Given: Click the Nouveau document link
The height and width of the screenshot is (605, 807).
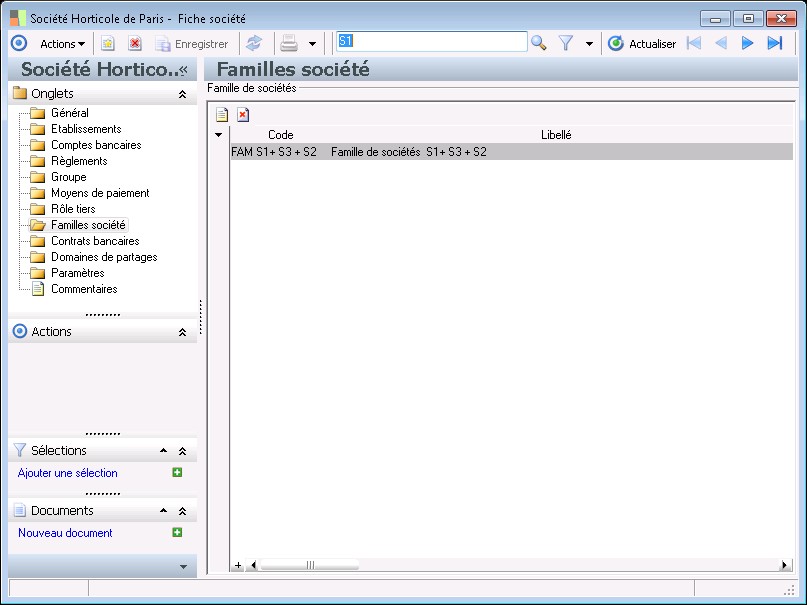Looking at the screenshot, I should tap(65, 533).
